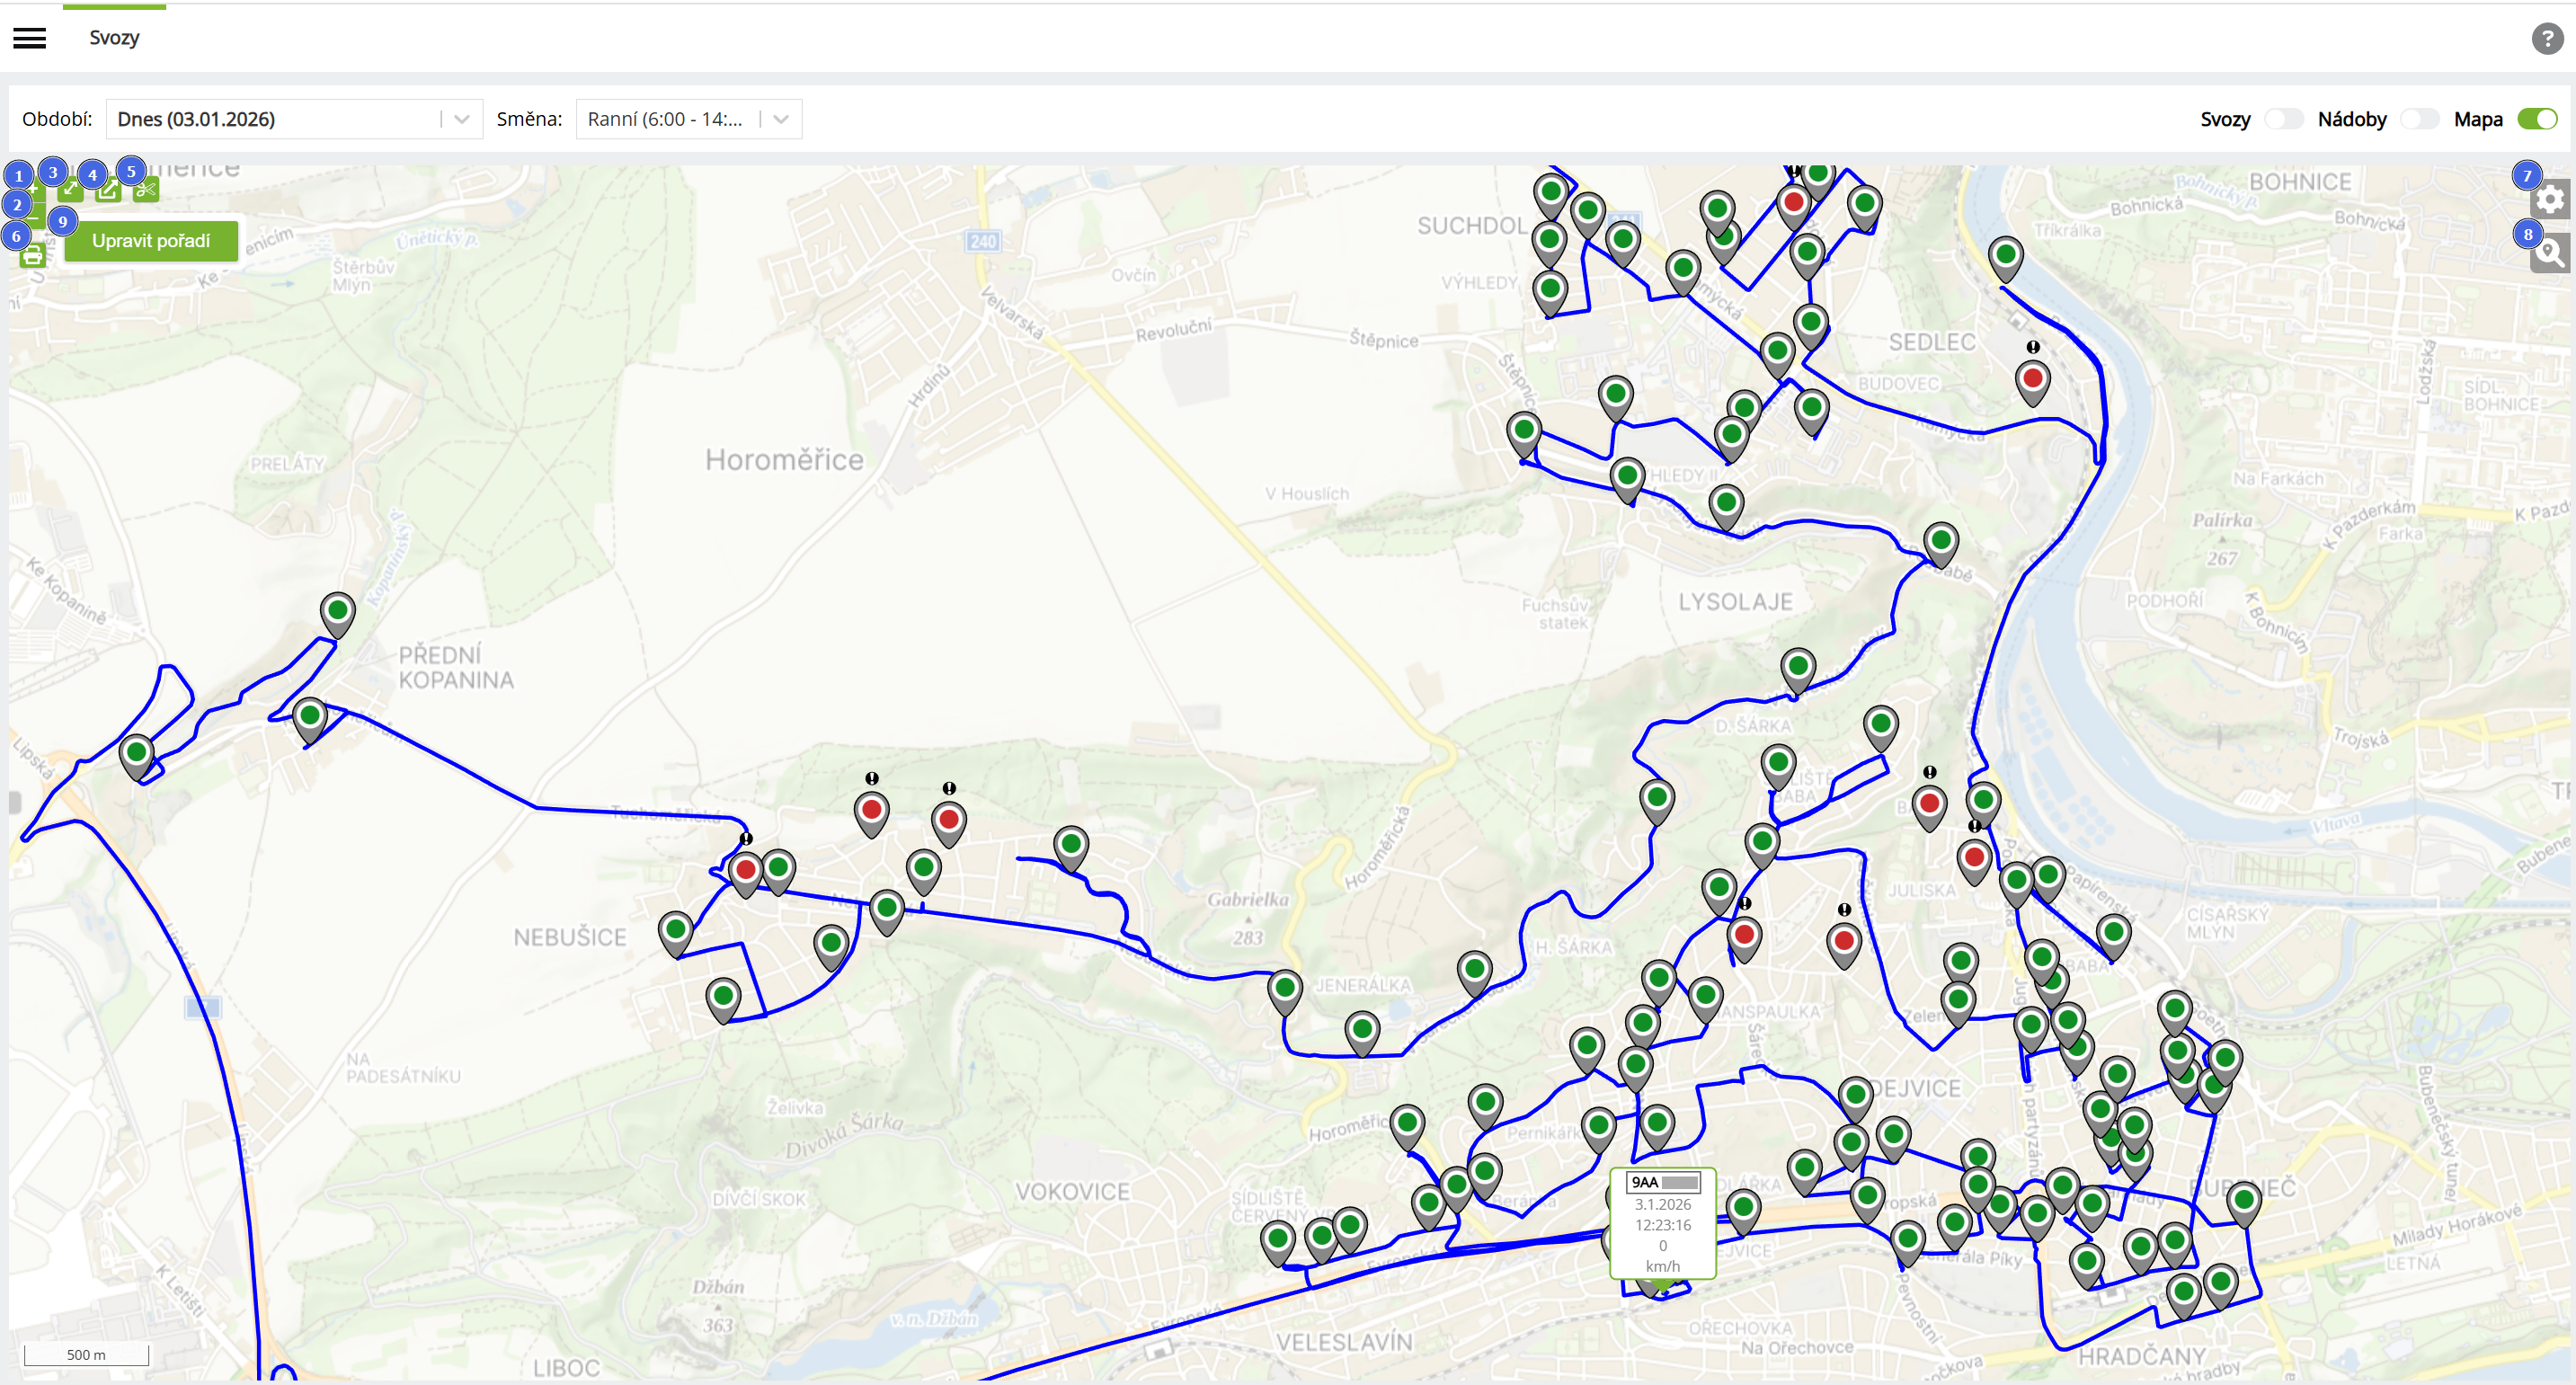Click the 9AA vehicle info popup

pyautogui.click(x=1662, y=1223)
